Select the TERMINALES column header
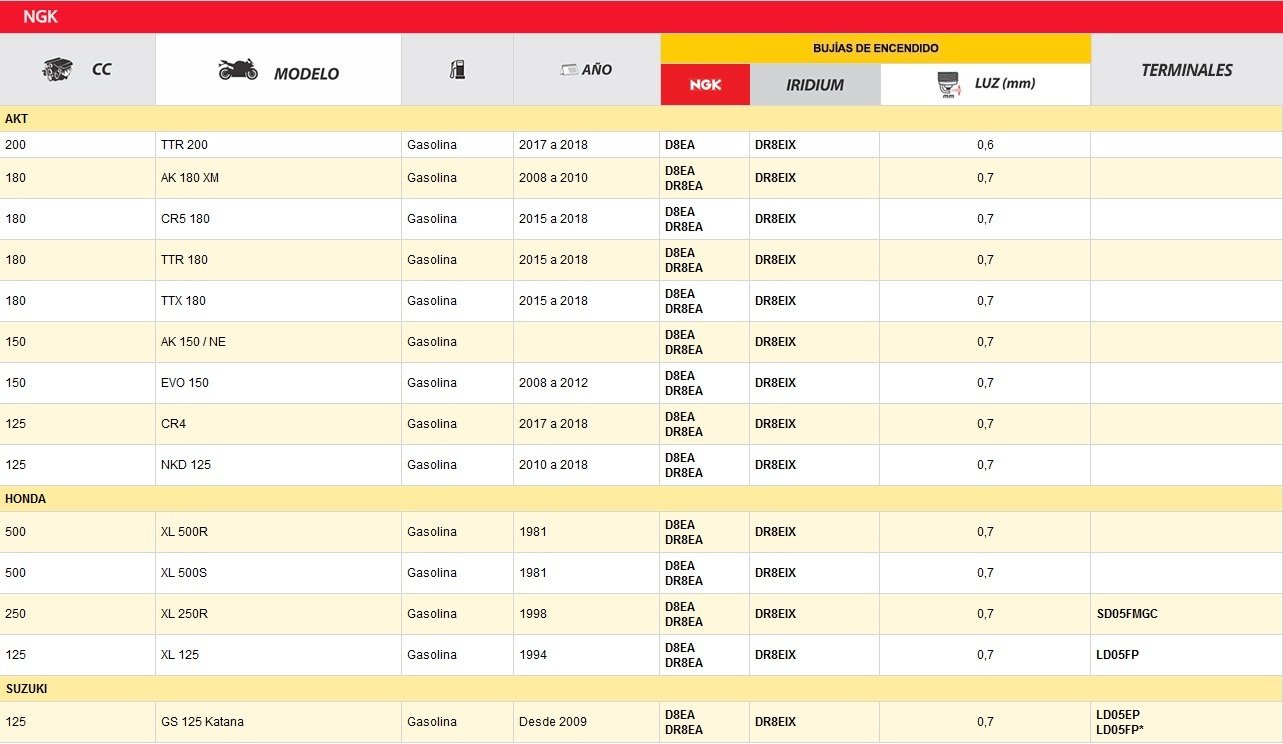 coord(1187,70)
